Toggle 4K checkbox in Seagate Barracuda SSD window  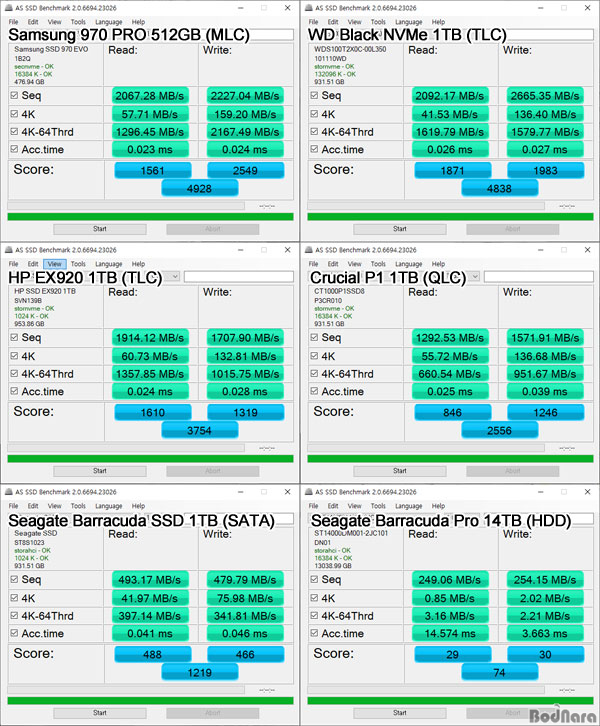coord(14,598)
